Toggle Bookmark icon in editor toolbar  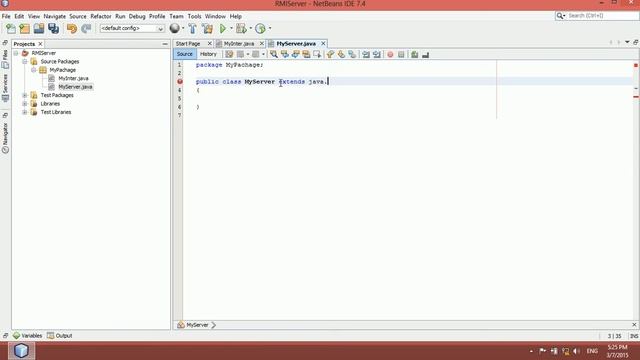[x=352, y=54]
